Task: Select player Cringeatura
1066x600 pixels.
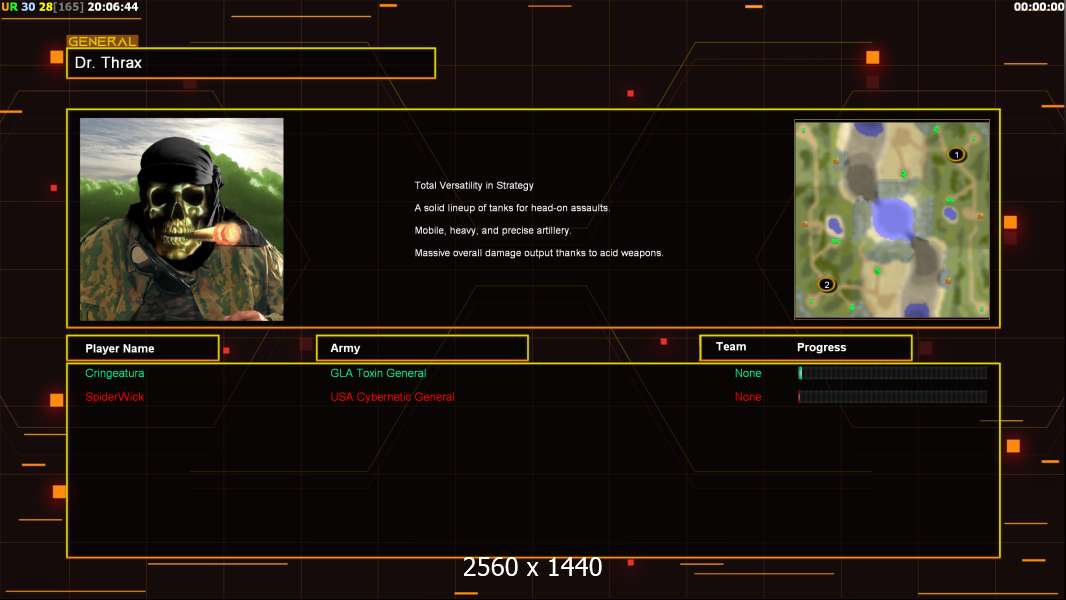Action: click(114, 373)
